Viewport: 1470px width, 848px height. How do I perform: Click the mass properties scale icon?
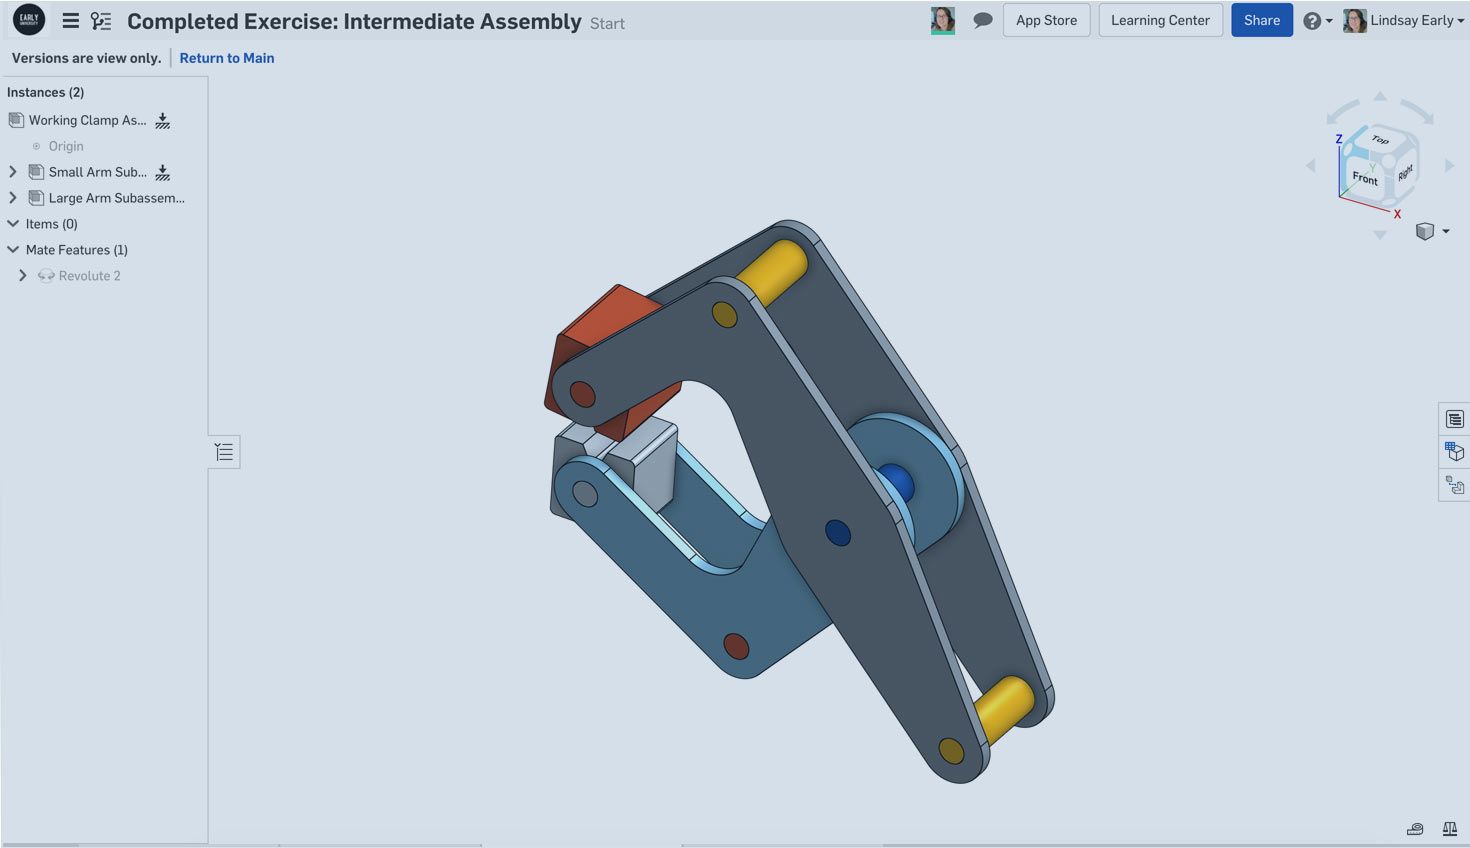(x=1449, y=828)
